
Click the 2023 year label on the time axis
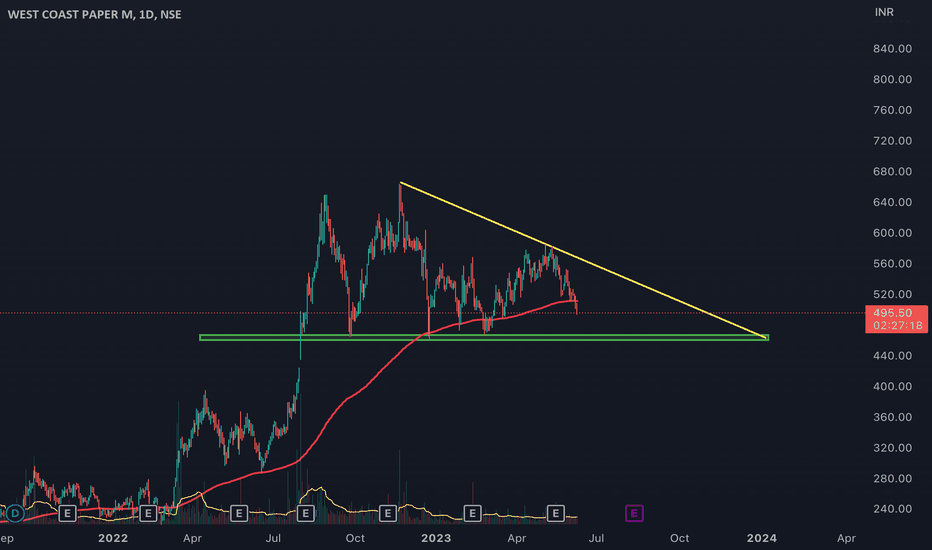click(x=436, y=538)
